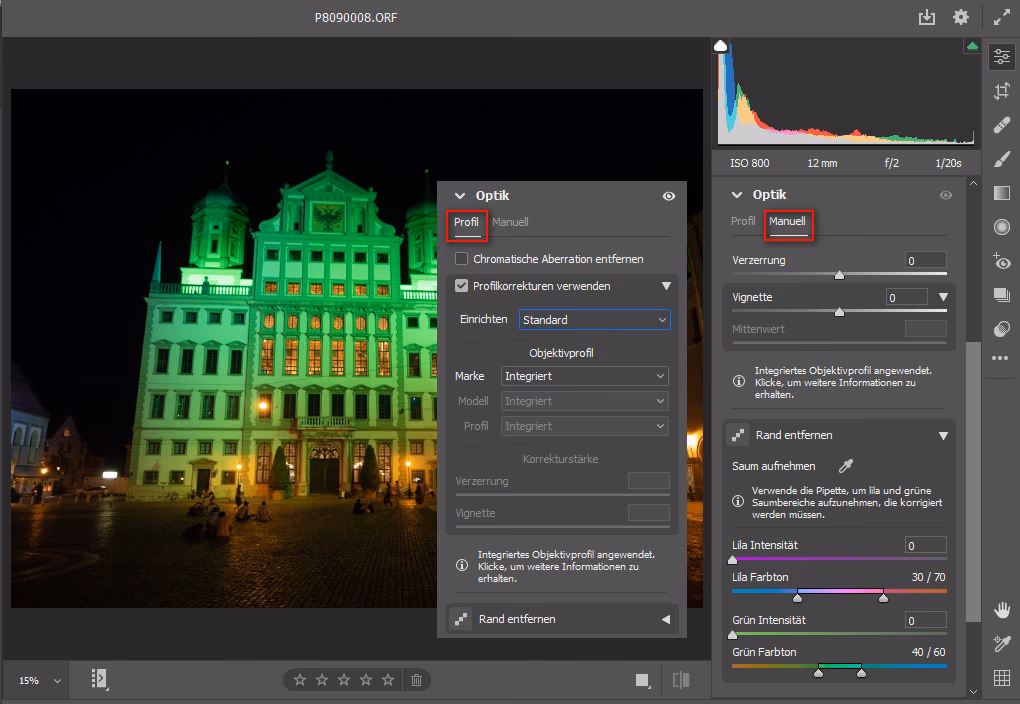Open the Einrichten Standard dropdown
The image size is (1020, 704).
coord(594,320)
